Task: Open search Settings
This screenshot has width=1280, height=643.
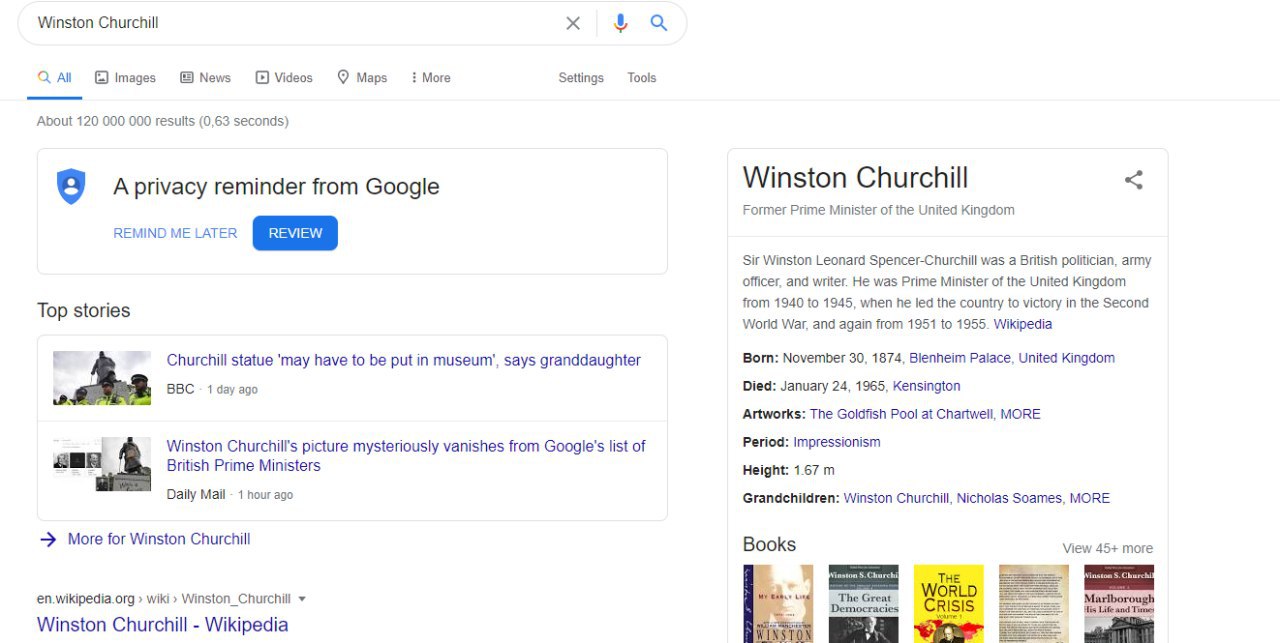Action: point(581,78)
